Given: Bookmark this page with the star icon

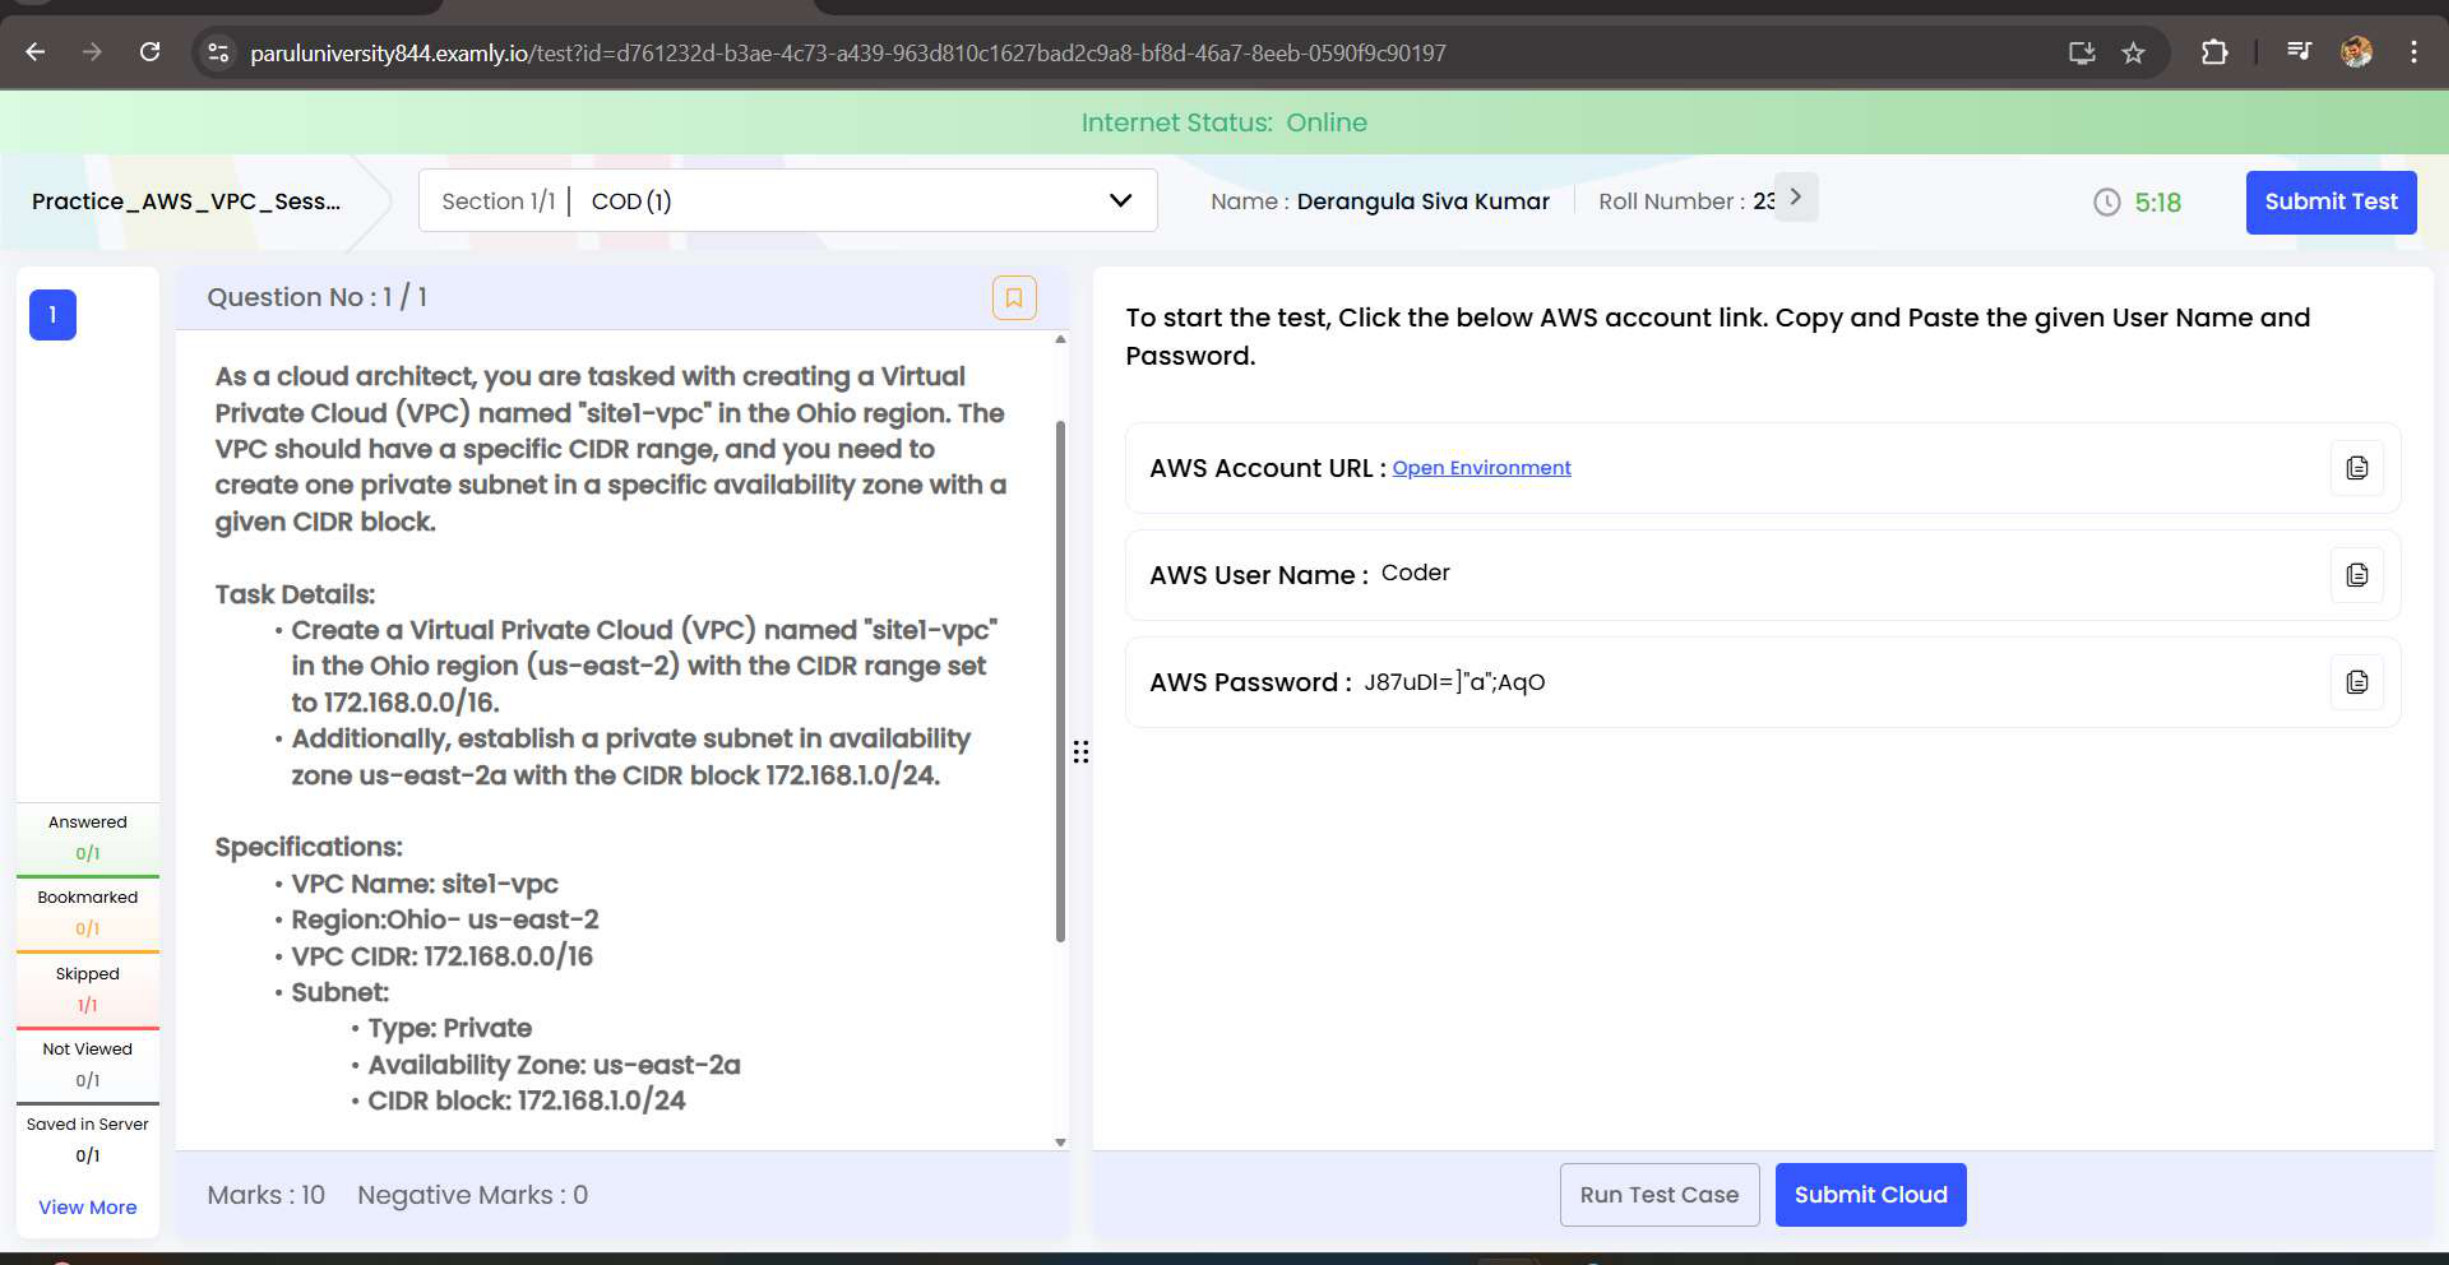Looking at the screenshot, I should coord(2134,52).
